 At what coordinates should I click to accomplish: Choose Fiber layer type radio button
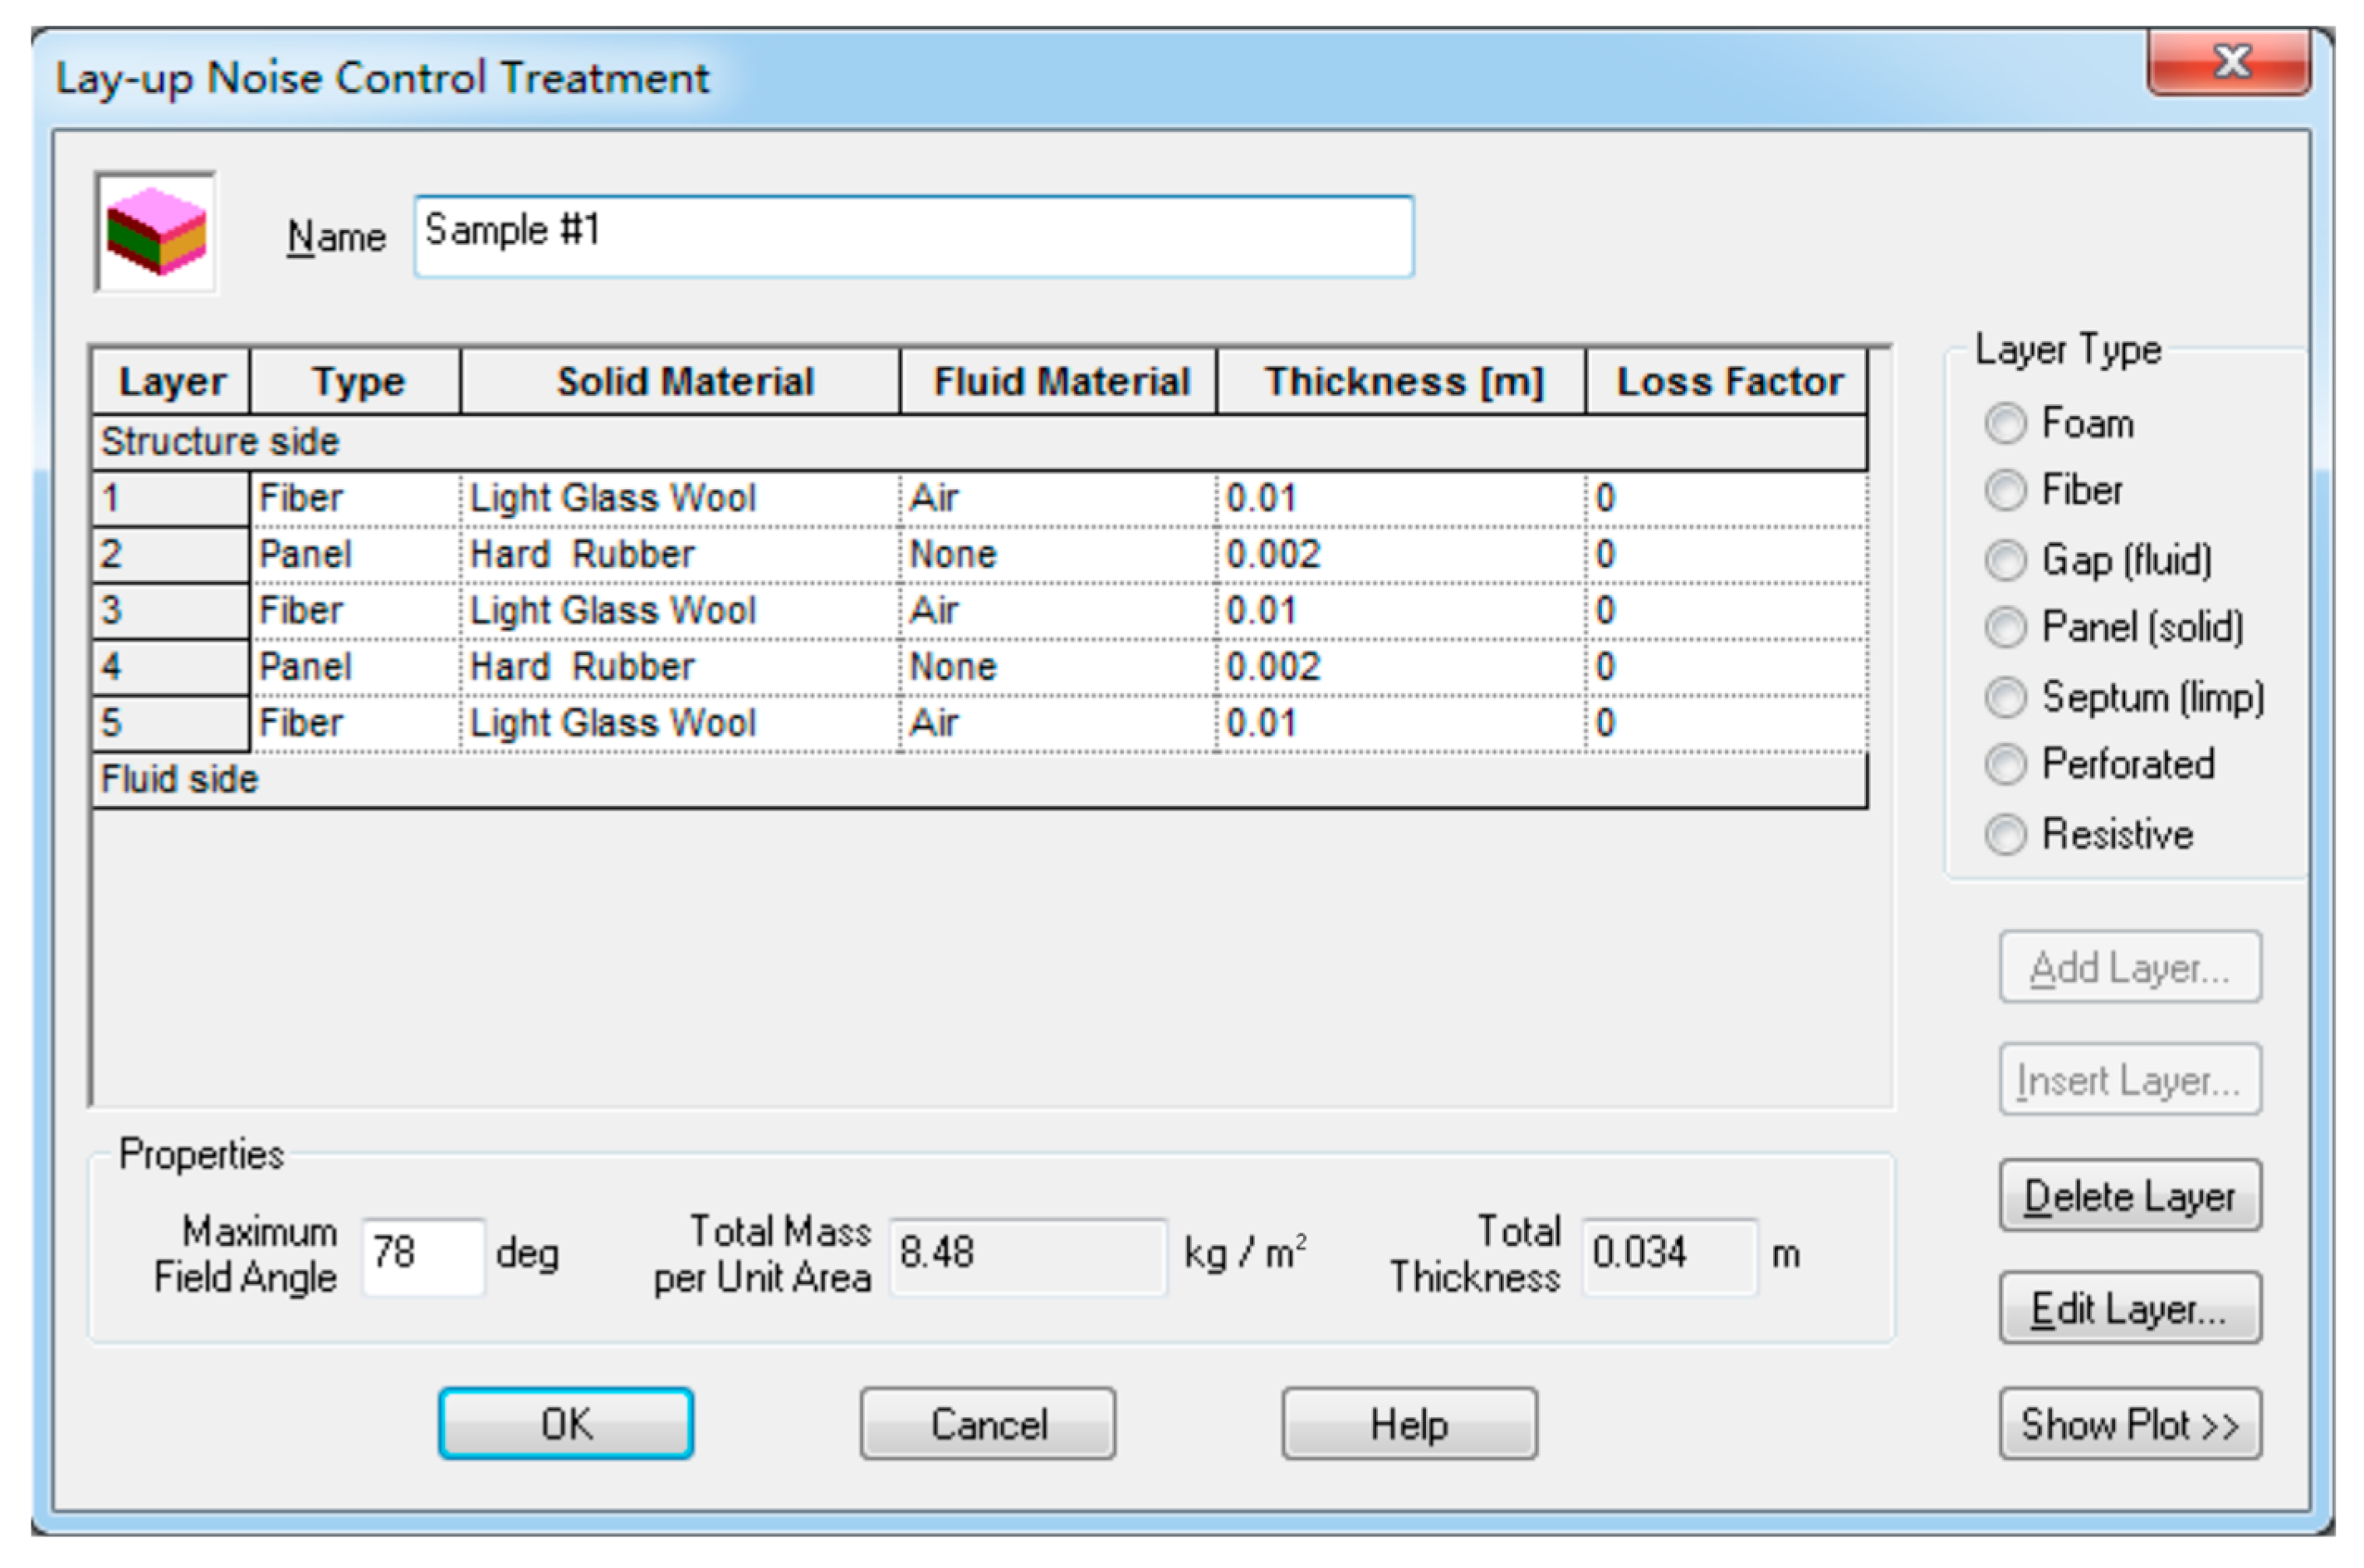coord(2005,490)
